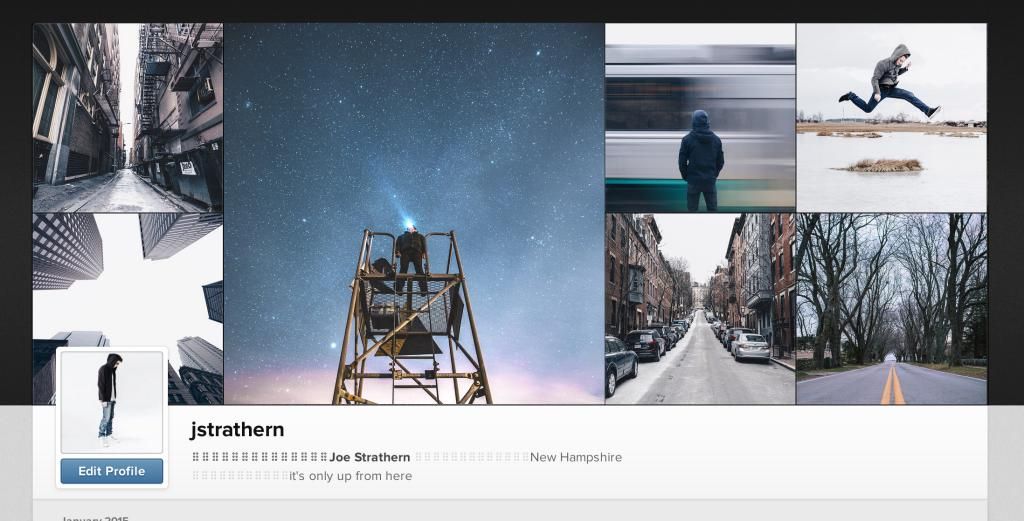
Task: Click the bio text "it's only up from here"
Action: 350,476
